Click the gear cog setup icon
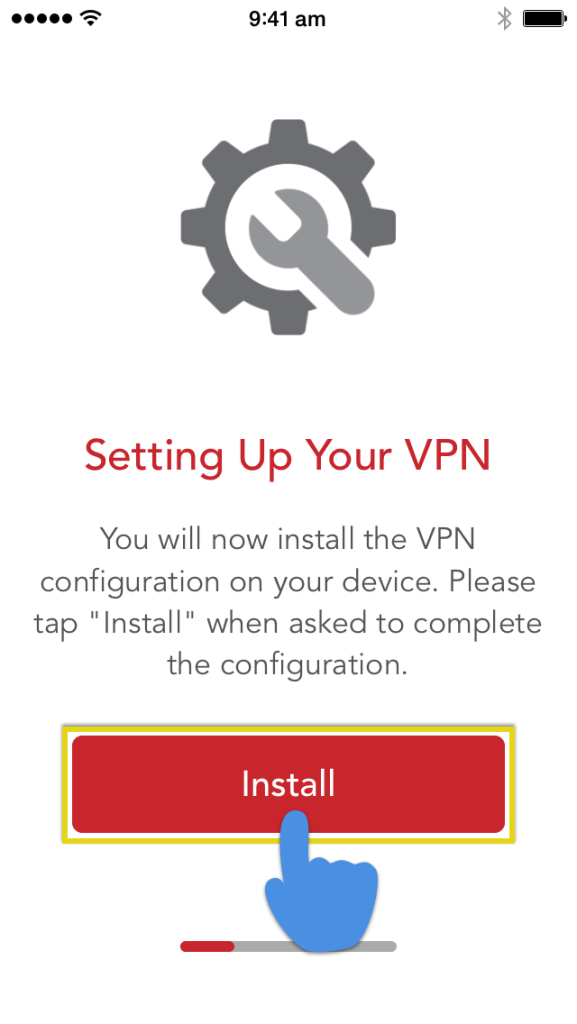The height and width of the screenshot is (1024, 577). (x=288, y=227)
